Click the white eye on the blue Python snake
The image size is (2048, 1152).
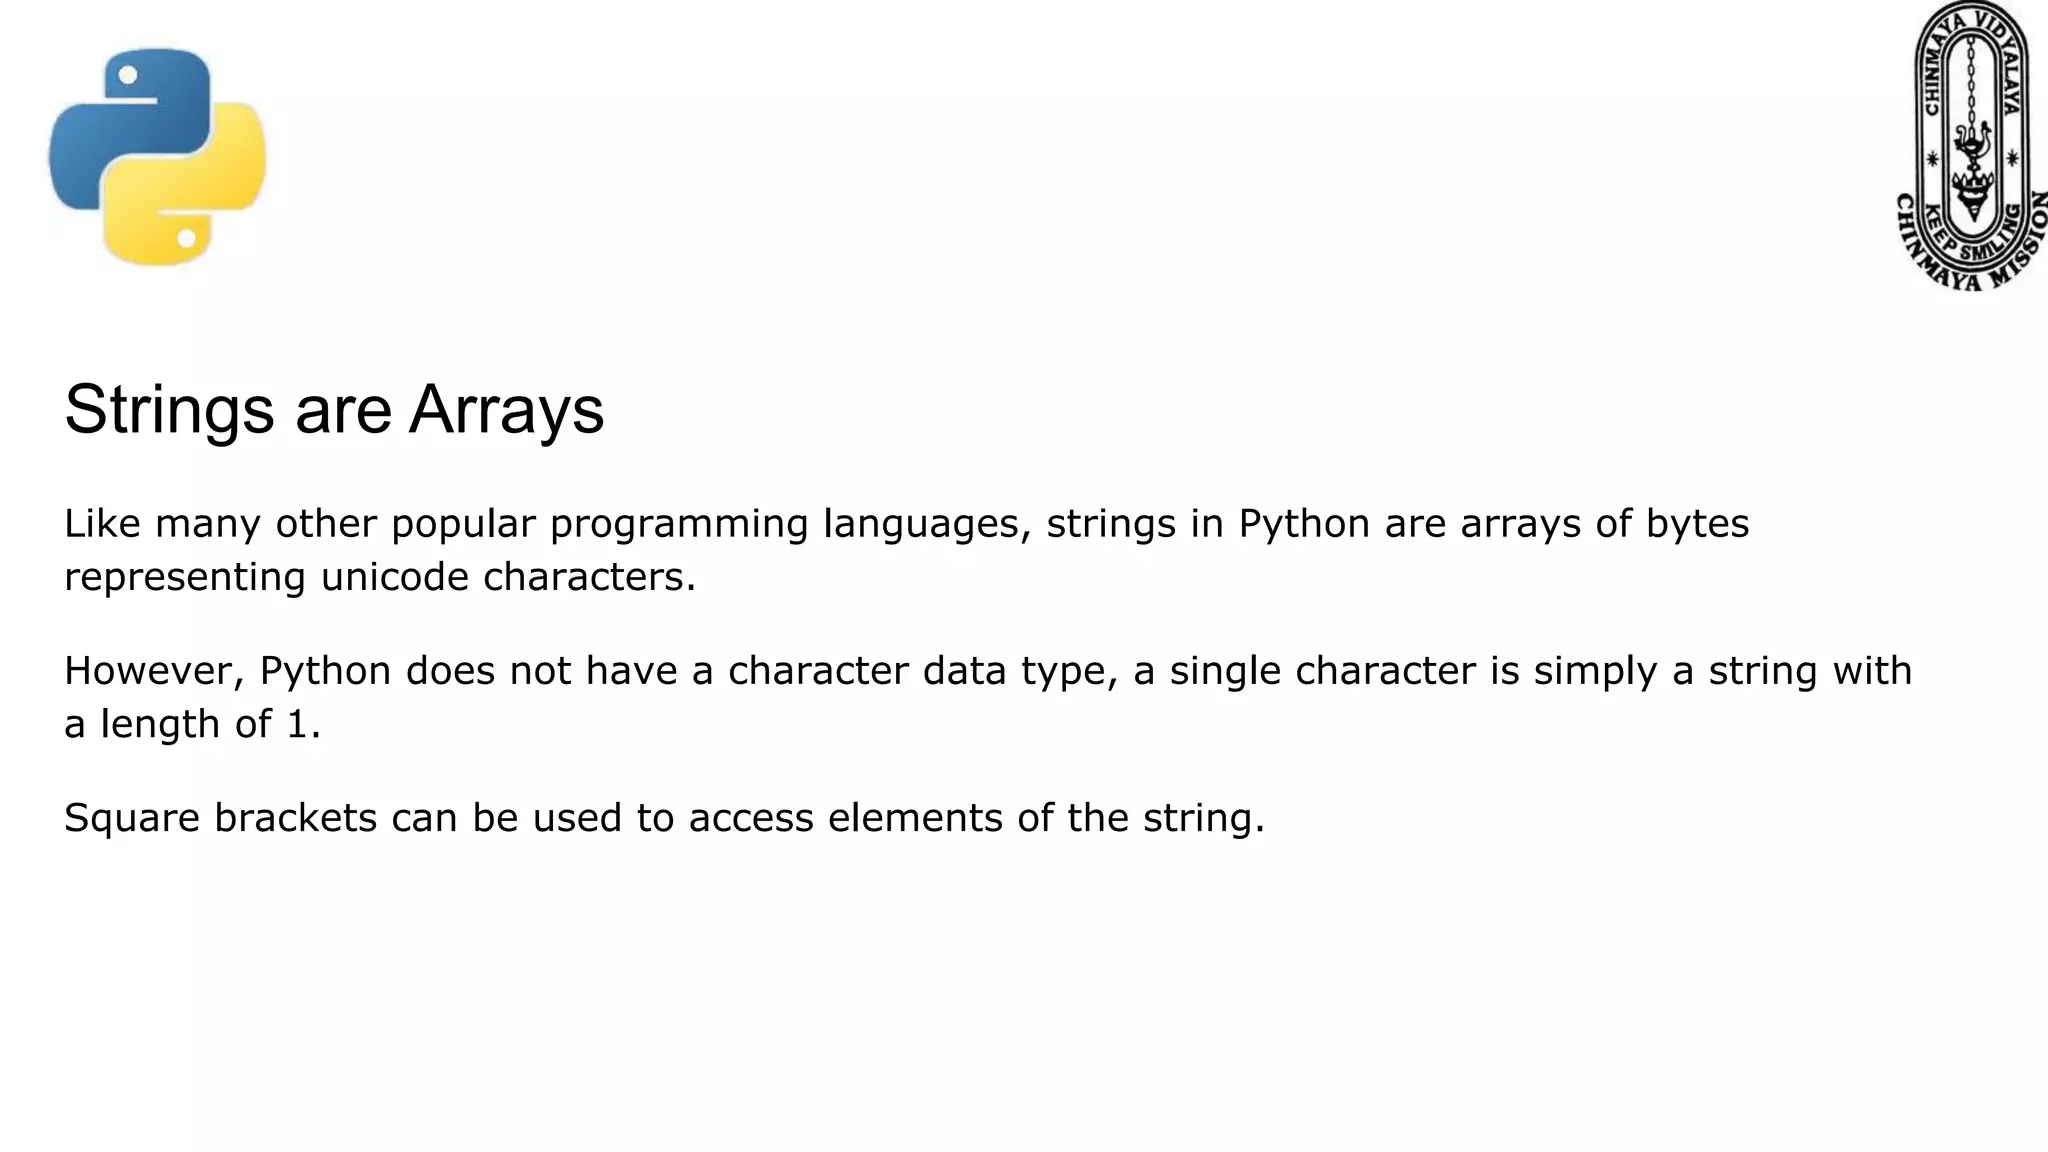(128, 75)
